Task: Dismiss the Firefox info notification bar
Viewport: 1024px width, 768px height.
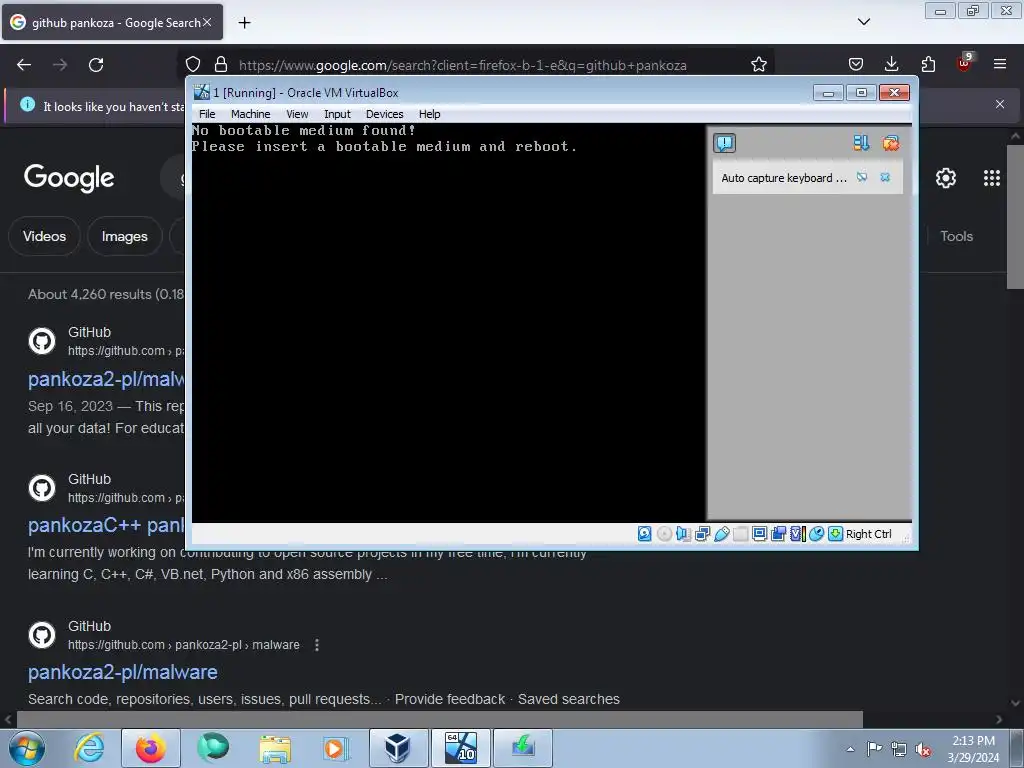Action: coord(1000,104)
